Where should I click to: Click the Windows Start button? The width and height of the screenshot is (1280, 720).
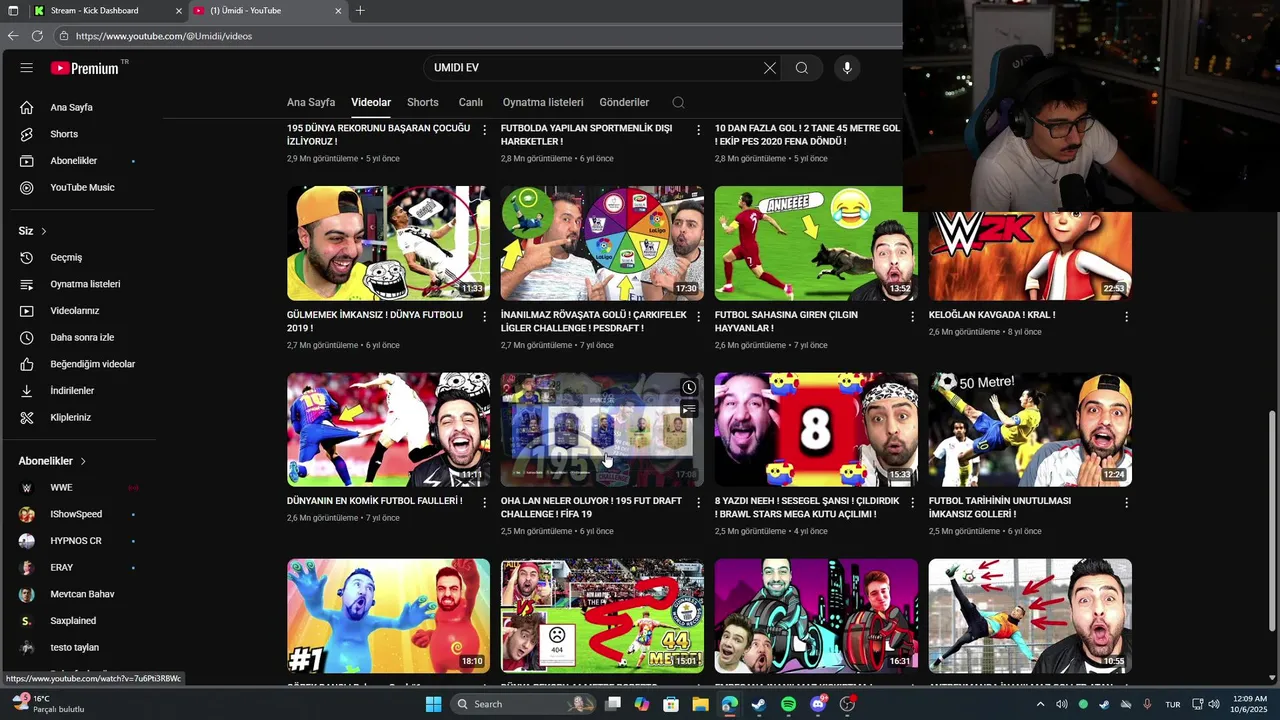coord(433,704)
